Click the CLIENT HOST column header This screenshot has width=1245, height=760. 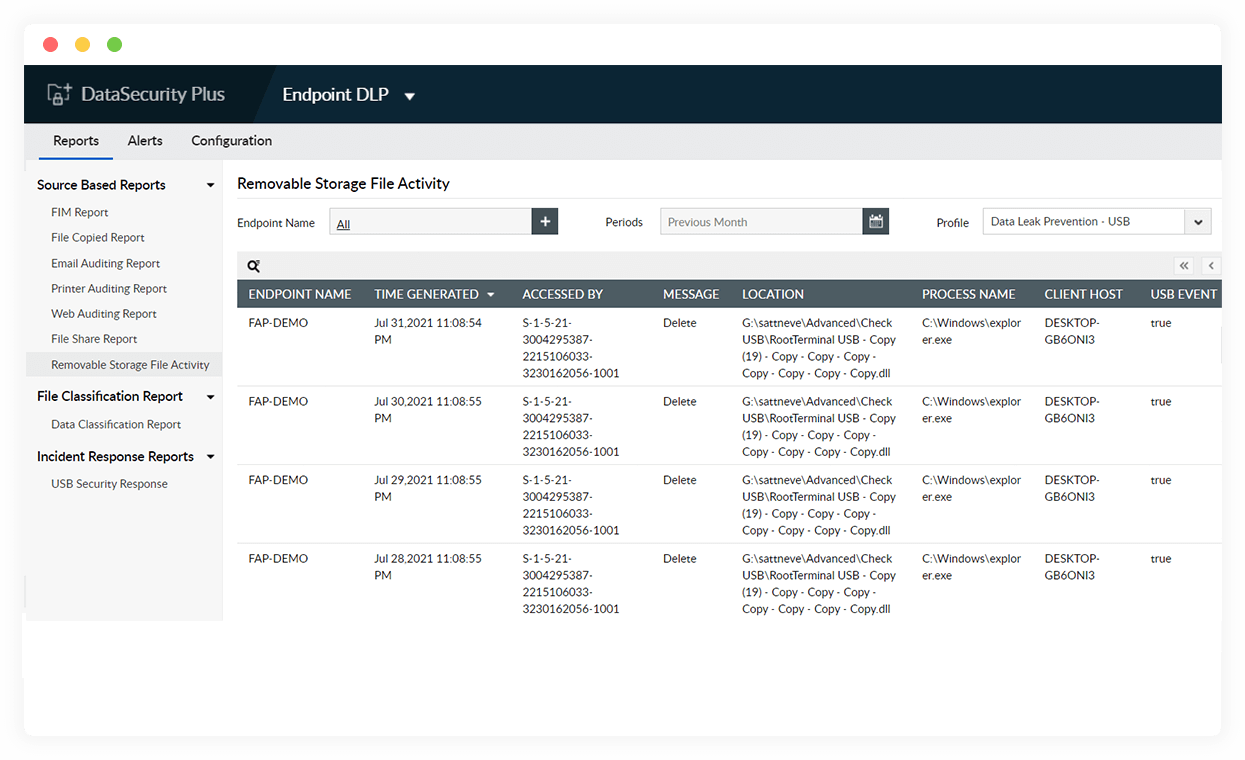(x=1084, y=294)
